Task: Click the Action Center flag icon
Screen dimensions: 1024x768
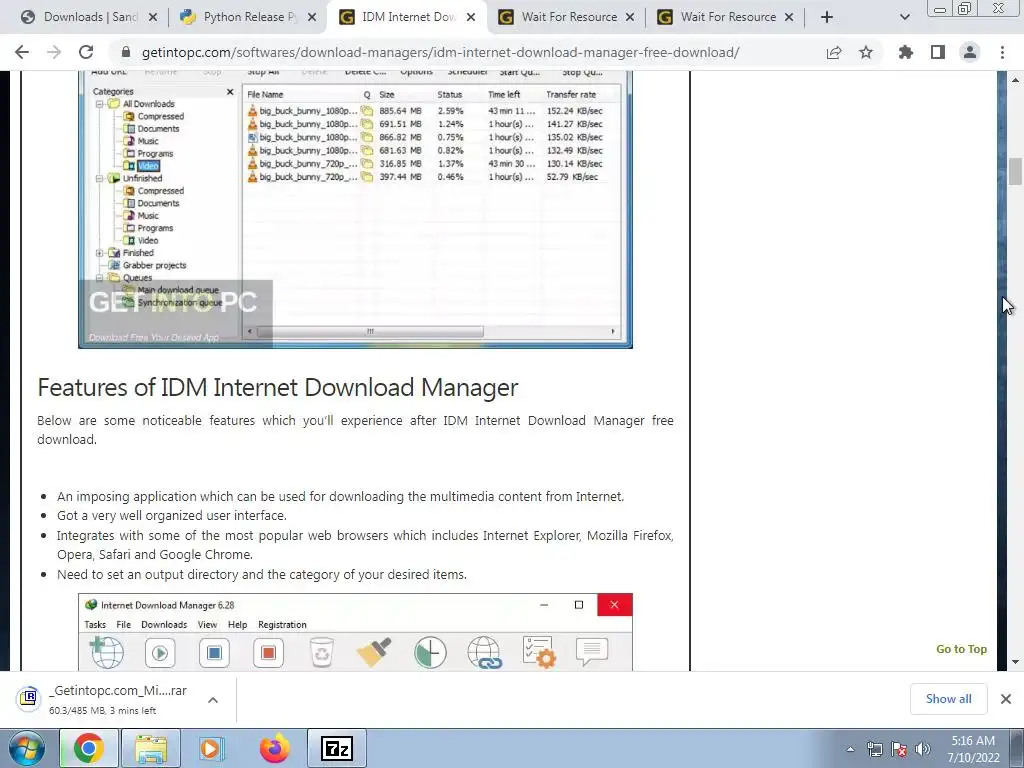Action: tap(899, 749)
